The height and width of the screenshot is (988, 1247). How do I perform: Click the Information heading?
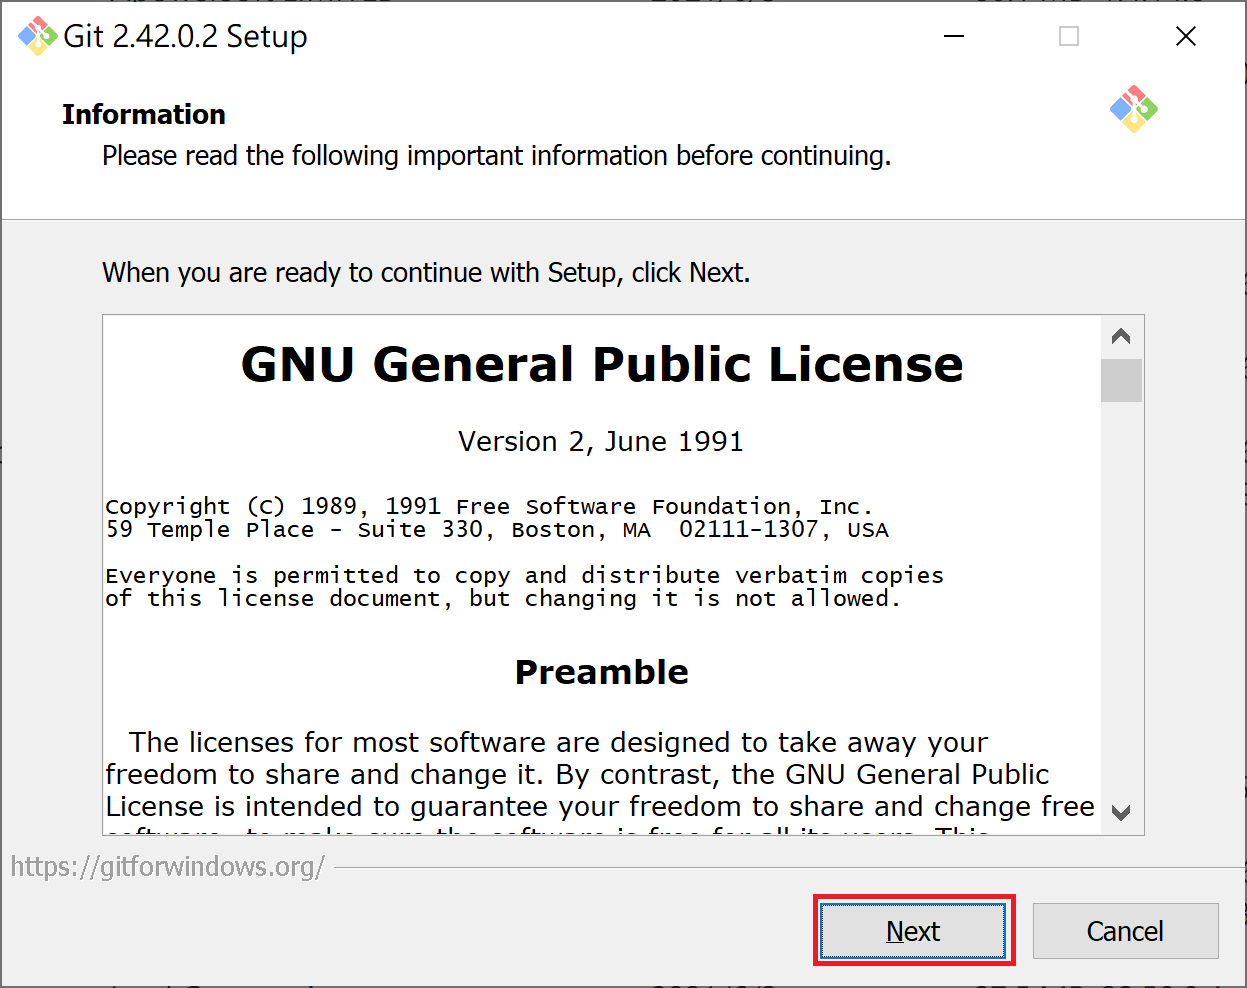tap(144, 114)
